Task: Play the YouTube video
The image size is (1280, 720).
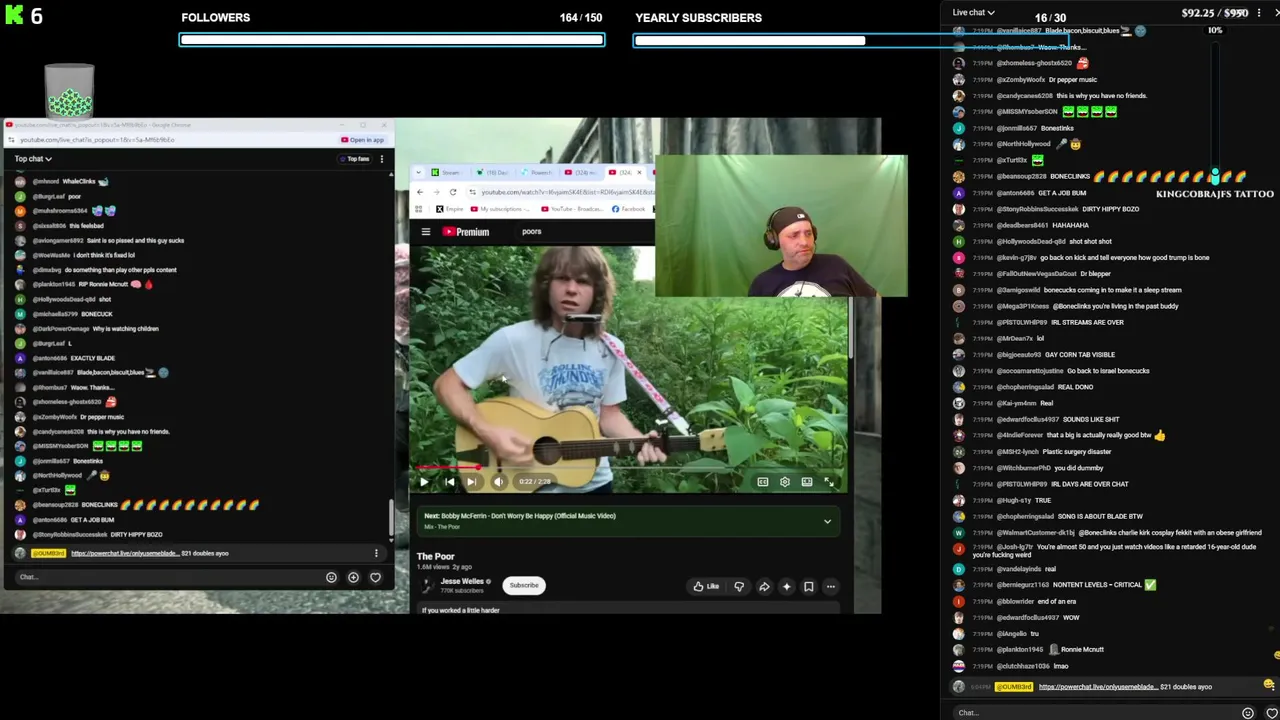Action: click(424, 482)
